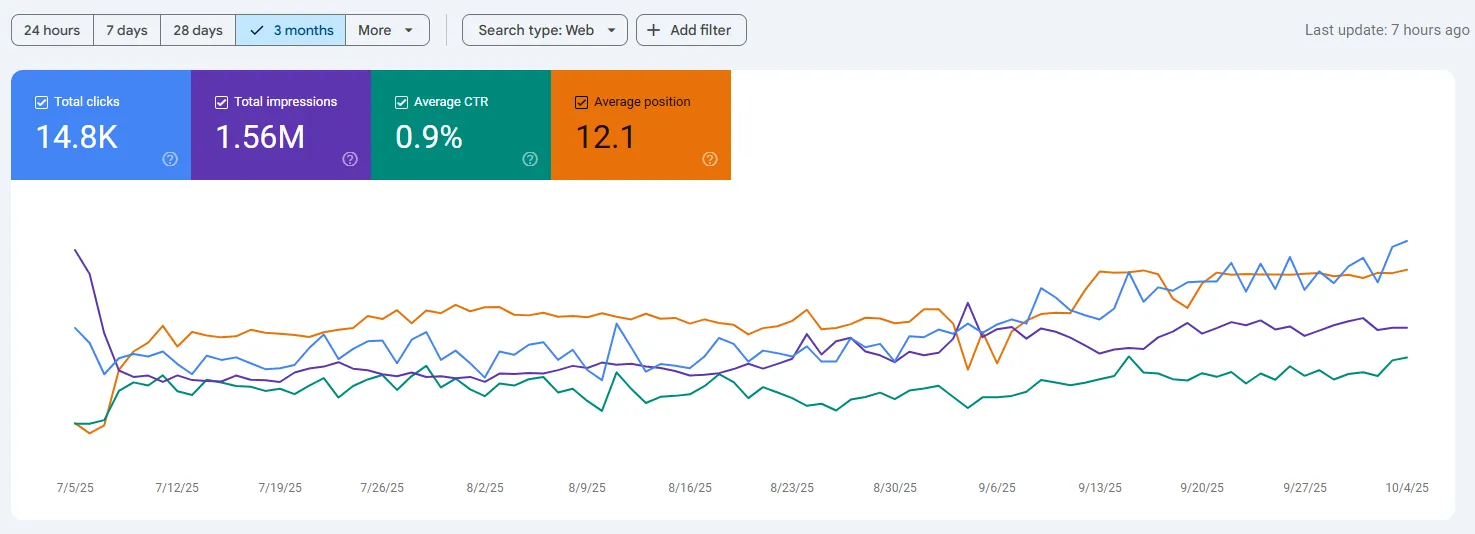Click the Add filter button

tap(691, 30)
